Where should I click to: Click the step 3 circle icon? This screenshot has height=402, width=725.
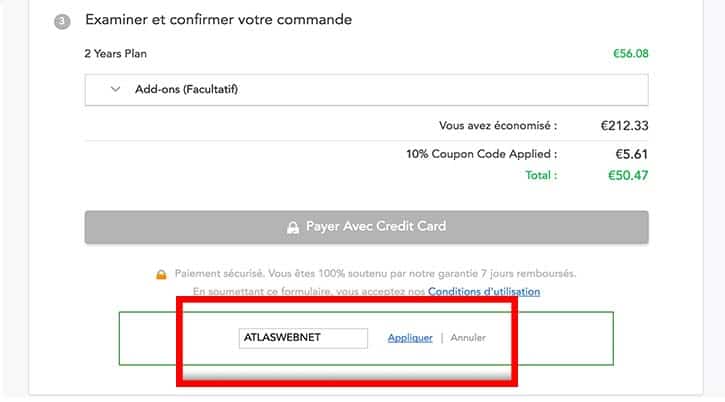point(62,21)
